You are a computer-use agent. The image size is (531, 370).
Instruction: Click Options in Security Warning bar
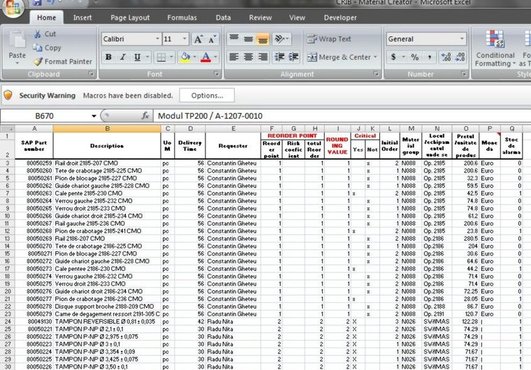(207, 95)
